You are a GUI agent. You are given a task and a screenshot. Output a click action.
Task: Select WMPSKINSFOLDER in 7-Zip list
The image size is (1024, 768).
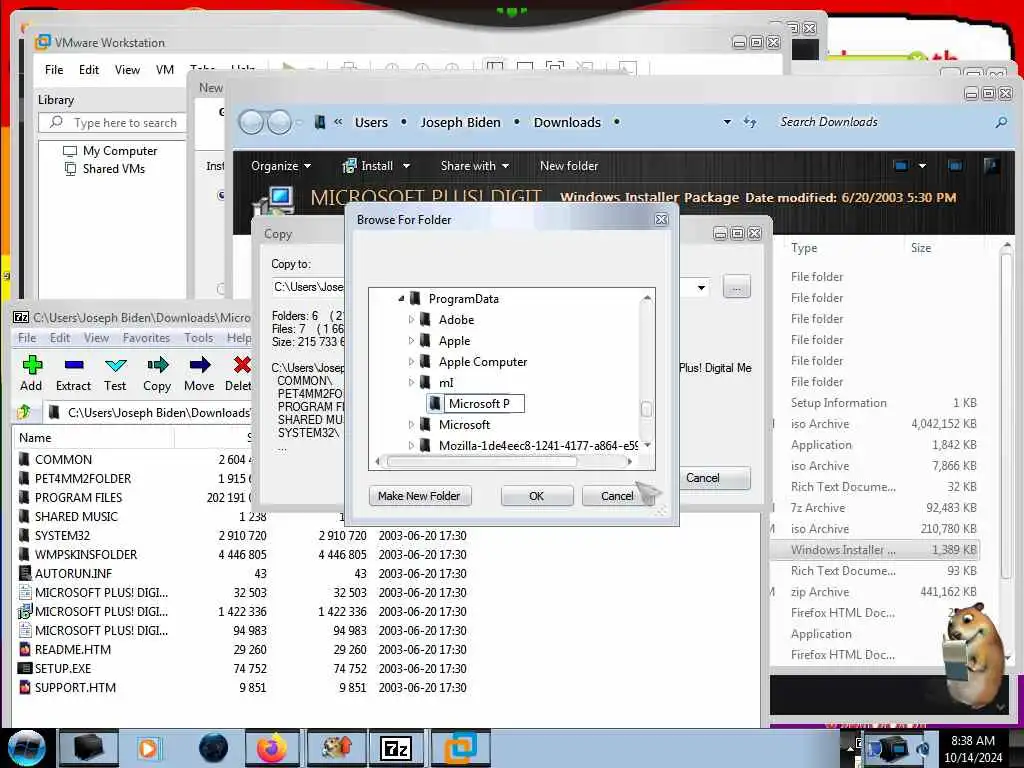pyautogui.click(x=86, y=554)
